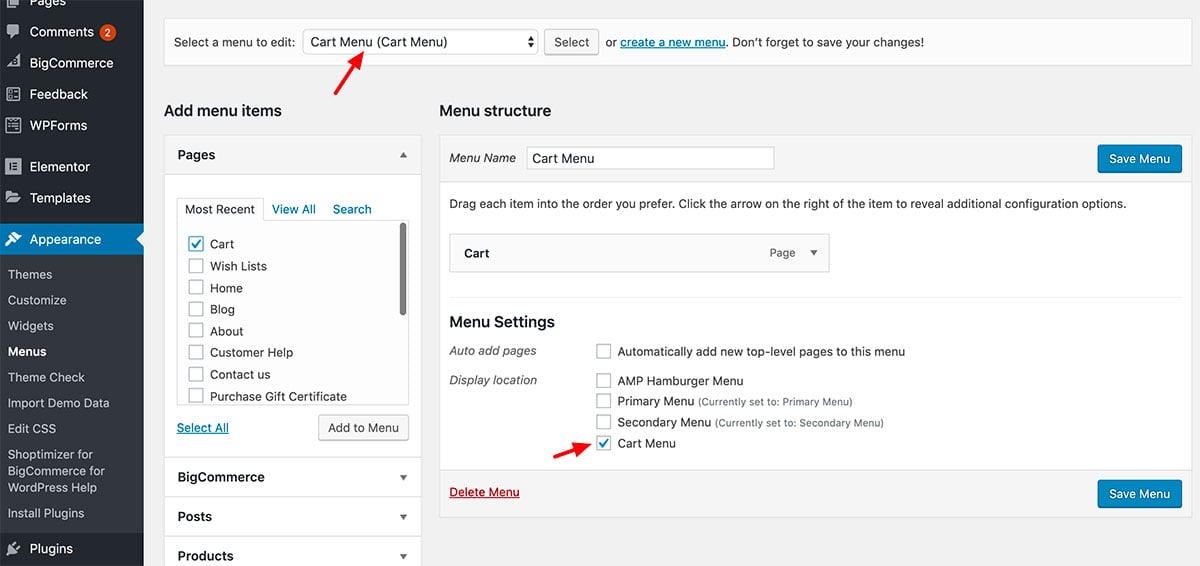Disable the Cart Menu display location
The image size is (1200, 566).
[603, 443]
